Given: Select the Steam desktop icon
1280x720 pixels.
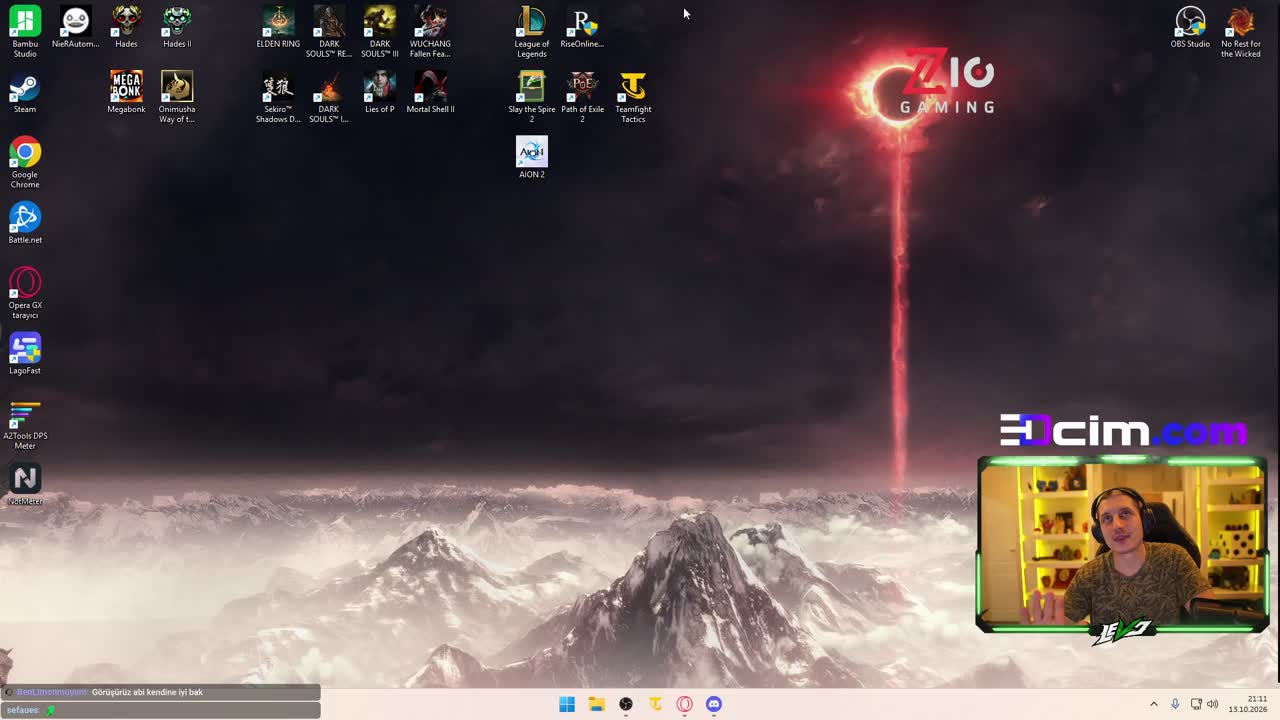Looking at the screenshot, I should [x=25, y=95].
